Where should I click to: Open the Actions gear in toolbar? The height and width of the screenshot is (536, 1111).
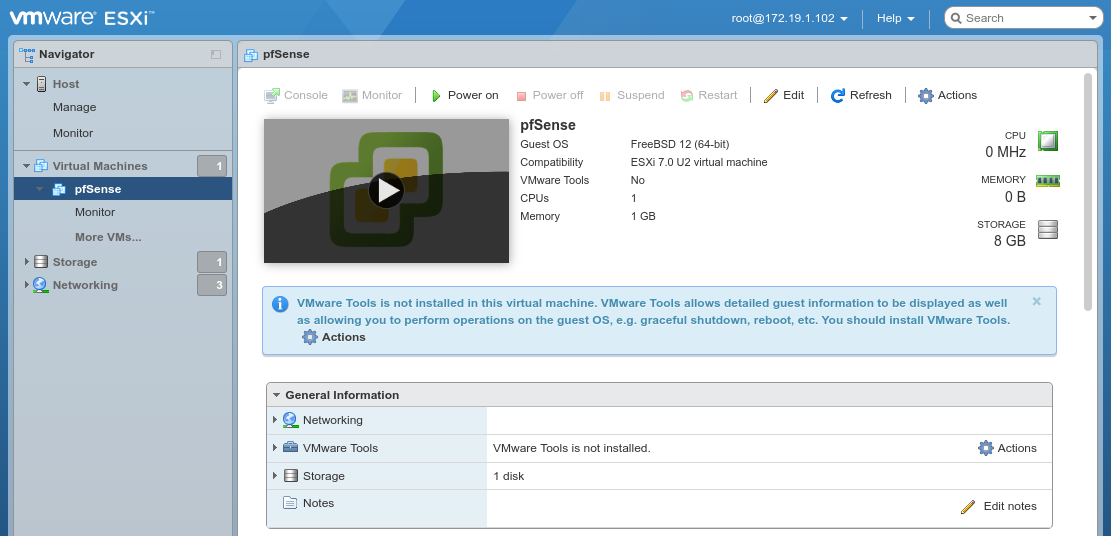(947, 95)
